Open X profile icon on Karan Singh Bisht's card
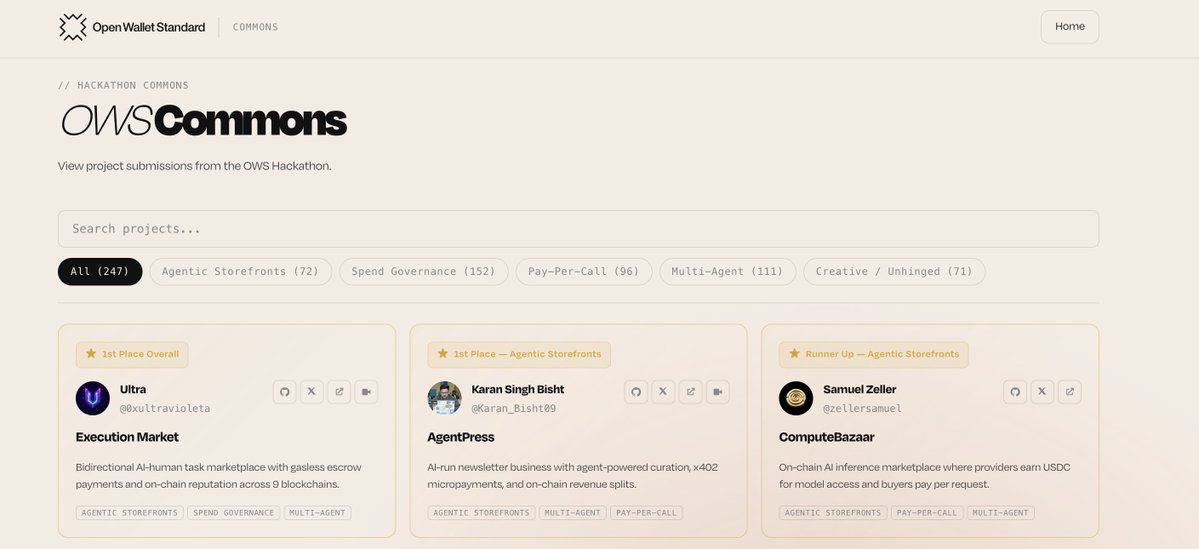Viewport: 1199px width, 549px height. tap(663, 391)
